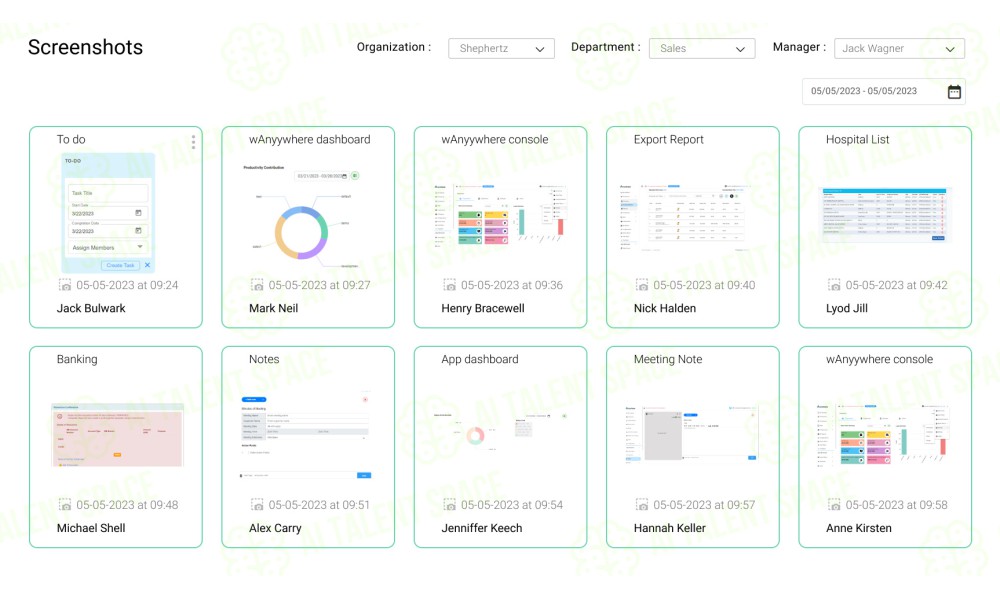The image size is (1000, 600).
Task: Expand the Organization dropdown showing Shephertz
Action: coord(501,48)
